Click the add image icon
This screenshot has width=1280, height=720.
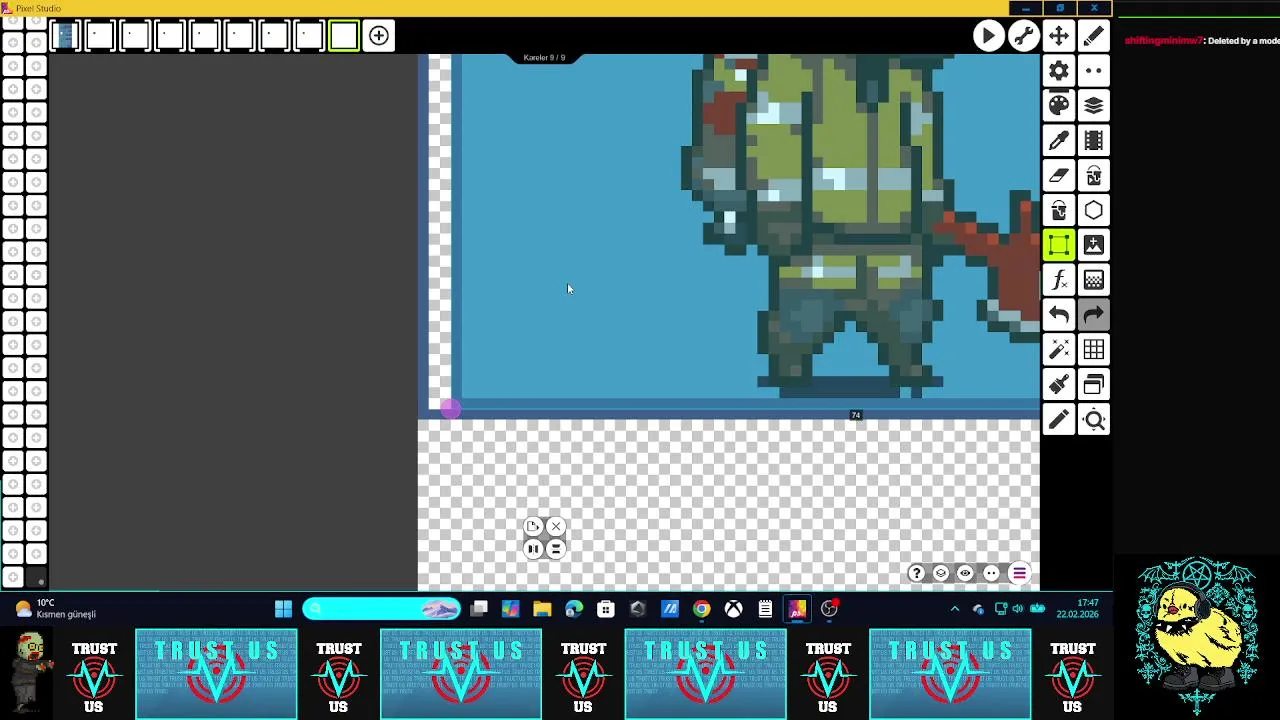(x=1093, y=245)
